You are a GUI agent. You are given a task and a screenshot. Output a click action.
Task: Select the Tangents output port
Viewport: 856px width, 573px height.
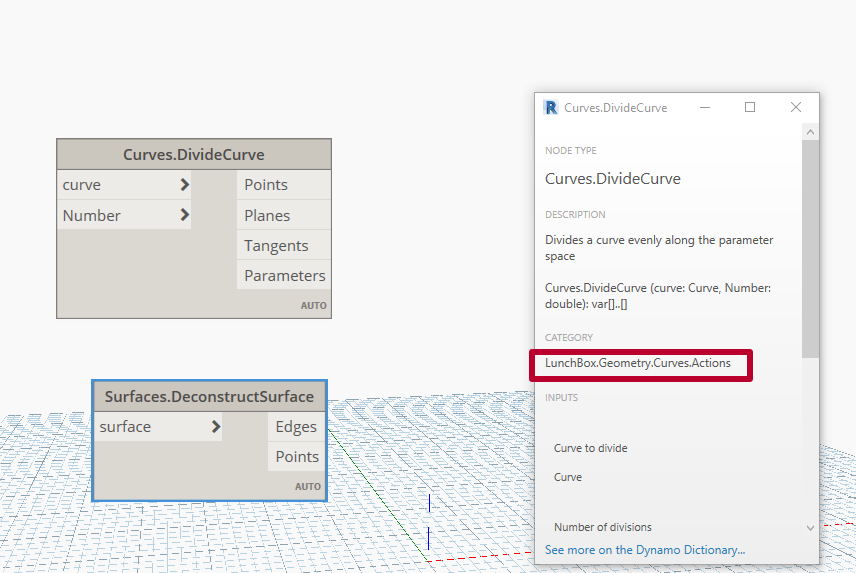pos(284,246)
